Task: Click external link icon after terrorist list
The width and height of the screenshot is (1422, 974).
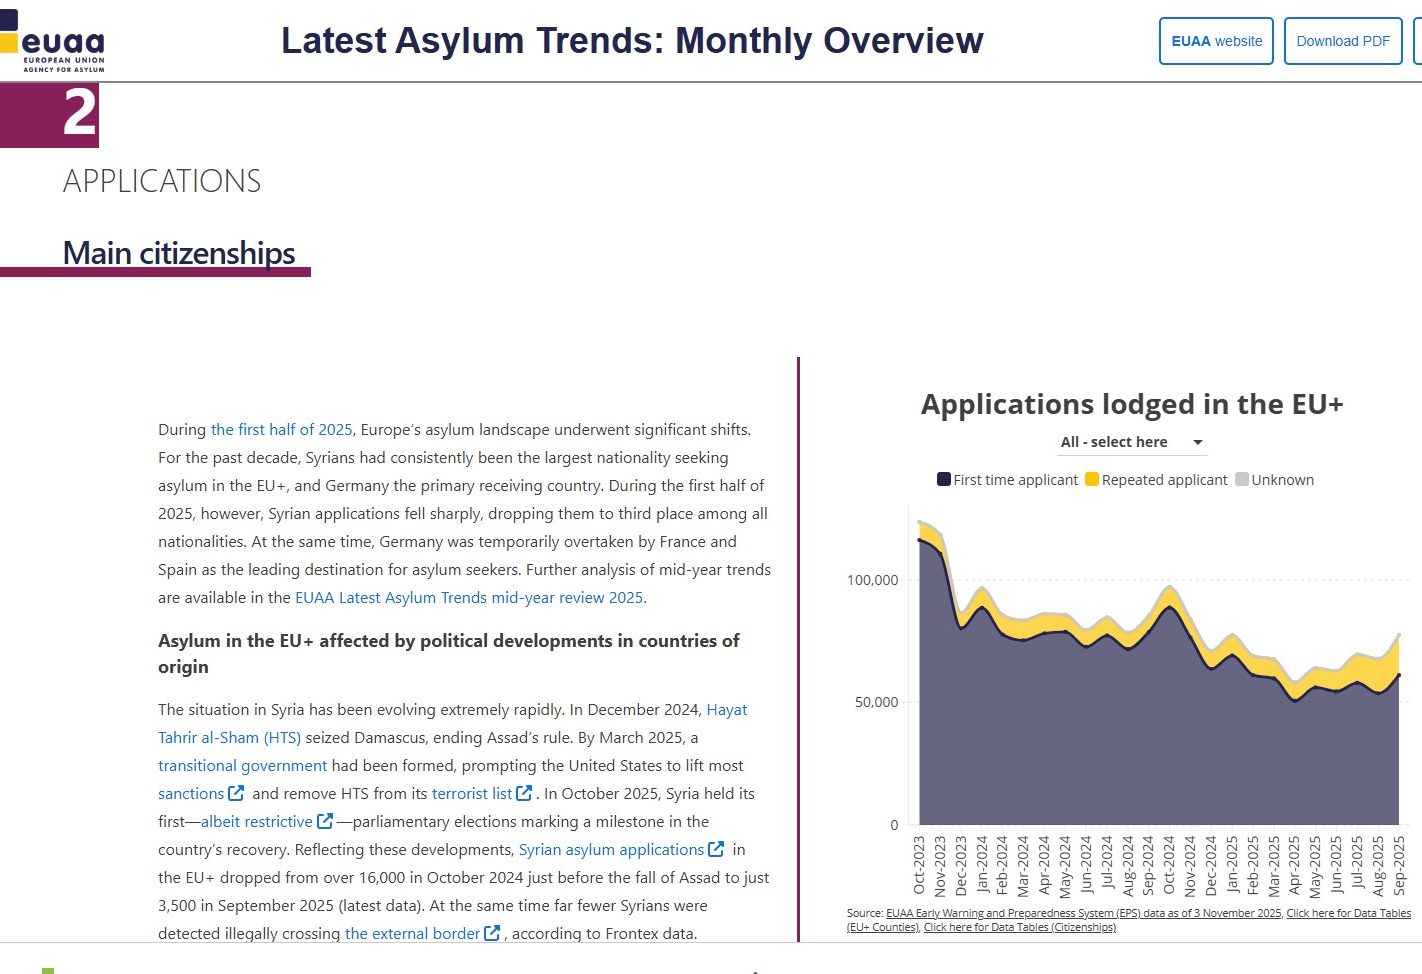Action: (524, 793)
